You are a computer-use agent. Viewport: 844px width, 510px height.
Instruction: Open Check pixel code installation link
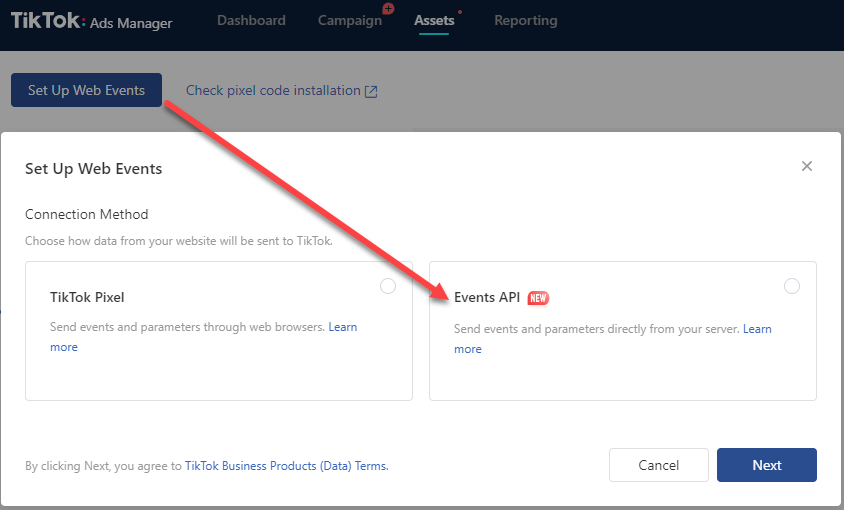point(273,91)
